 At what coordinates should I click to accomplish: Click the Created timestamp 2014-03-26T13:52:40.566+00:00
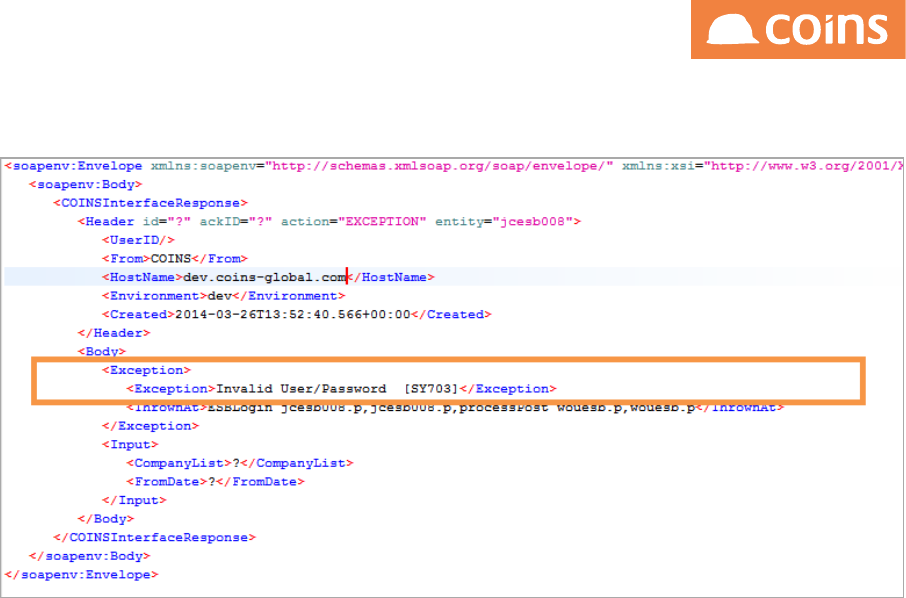pyautogui.click(x=292, y=314)
